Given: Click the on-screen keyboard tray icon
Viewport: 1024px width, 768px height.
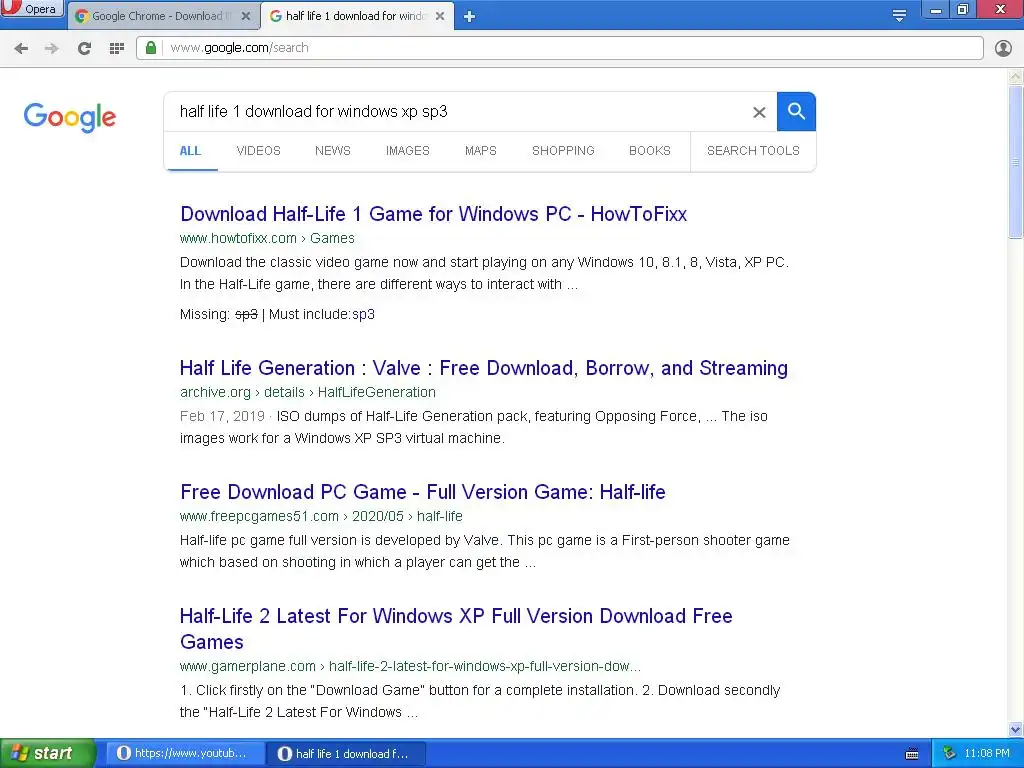Looking at the screenshot, I should (x=912, y=754).
